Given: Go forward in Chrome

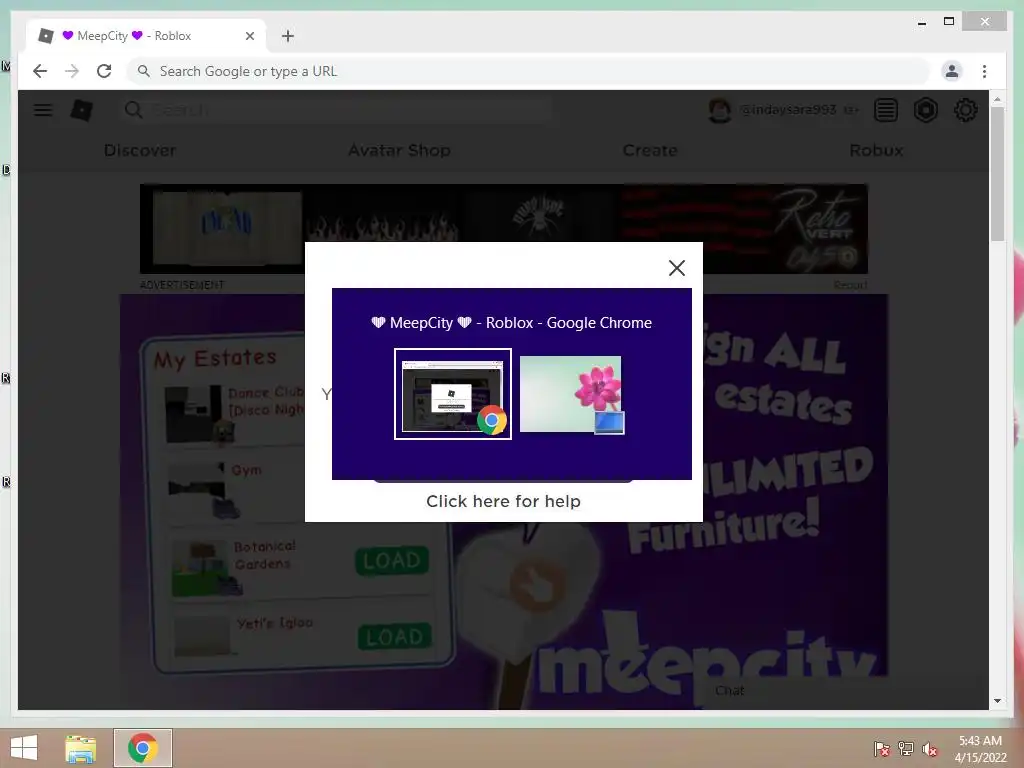Looking at the screenshot, I should [72, 71].
